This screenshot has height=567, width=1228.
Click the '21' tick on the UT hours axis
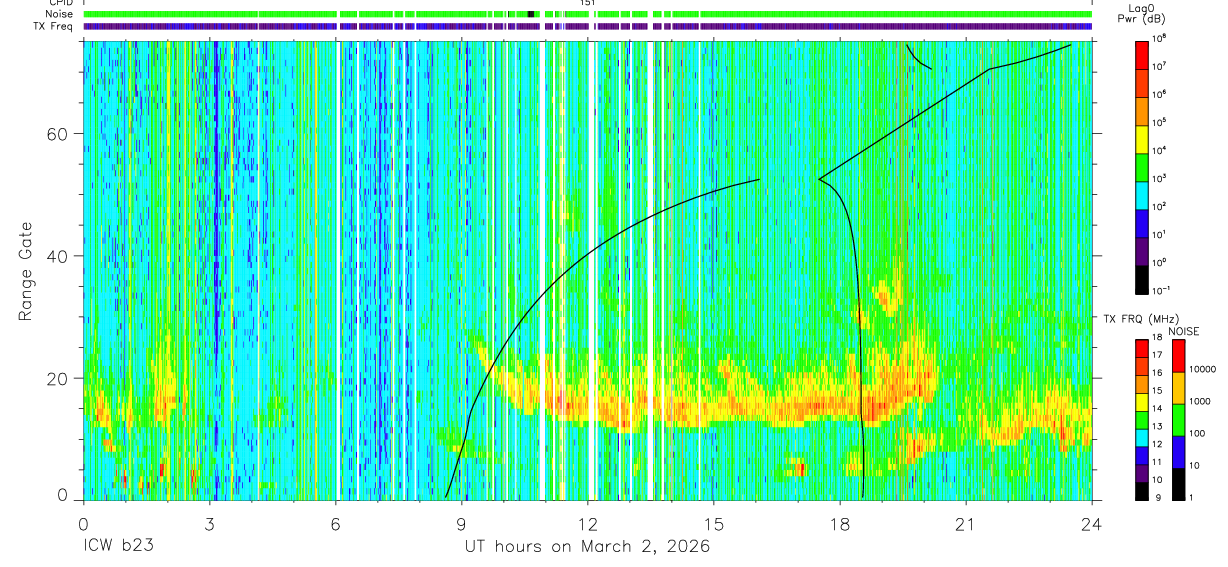tap(965, 523)
